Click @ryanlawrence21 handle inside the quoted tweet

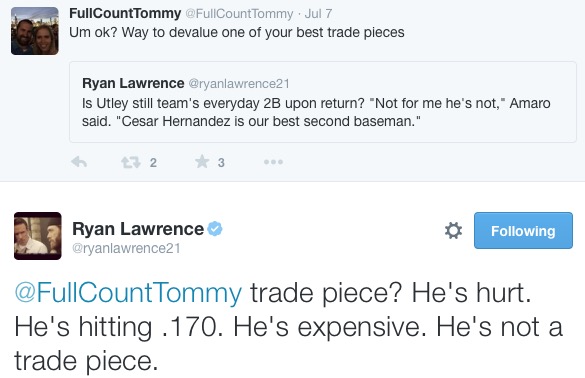[x=239, y=84]
